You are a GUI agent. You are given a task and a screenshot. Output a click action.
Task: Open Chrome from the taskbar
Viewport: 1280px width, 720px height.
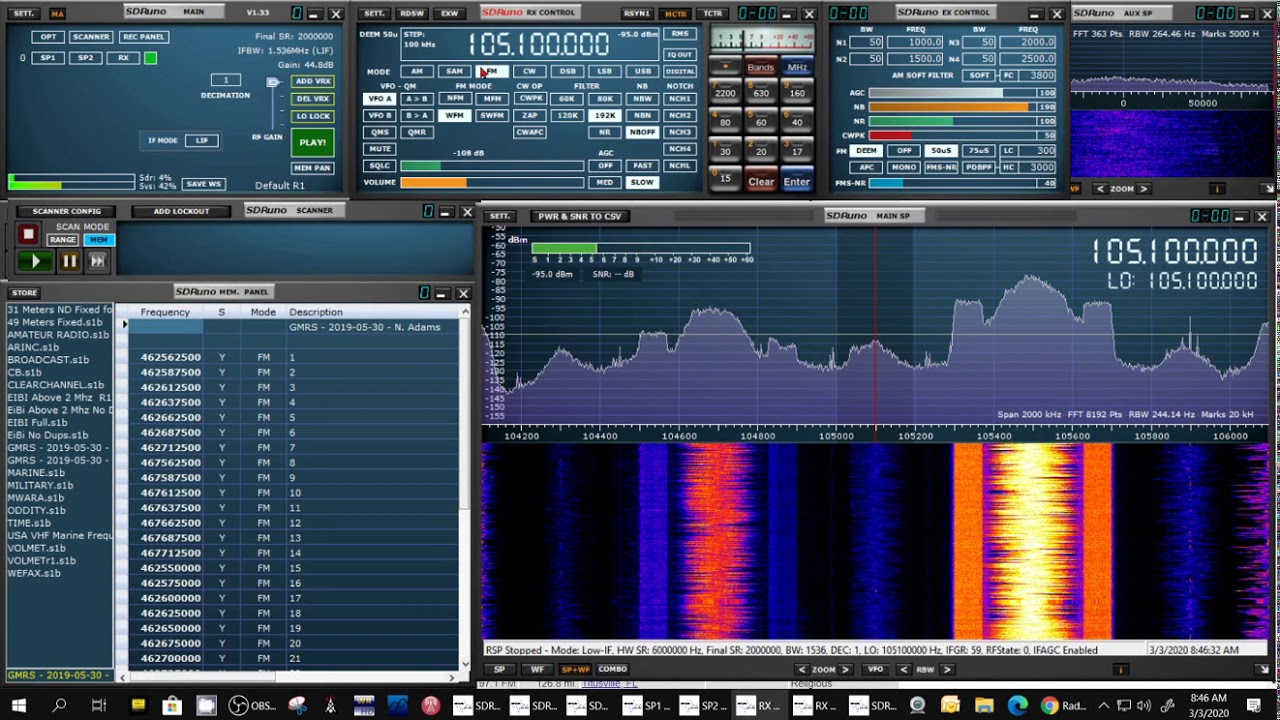pos(1049,705)
